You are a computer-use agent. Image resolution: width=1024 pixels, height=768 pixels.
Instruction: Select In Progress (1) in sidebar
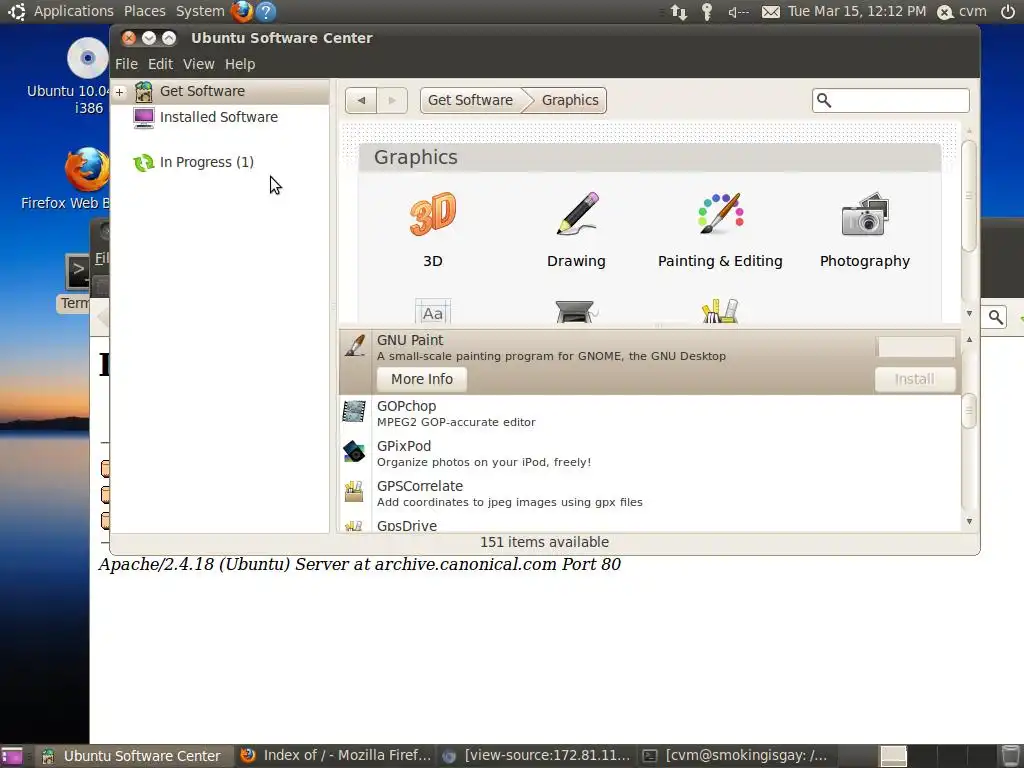pyautogui.click(x=220, y=163)
